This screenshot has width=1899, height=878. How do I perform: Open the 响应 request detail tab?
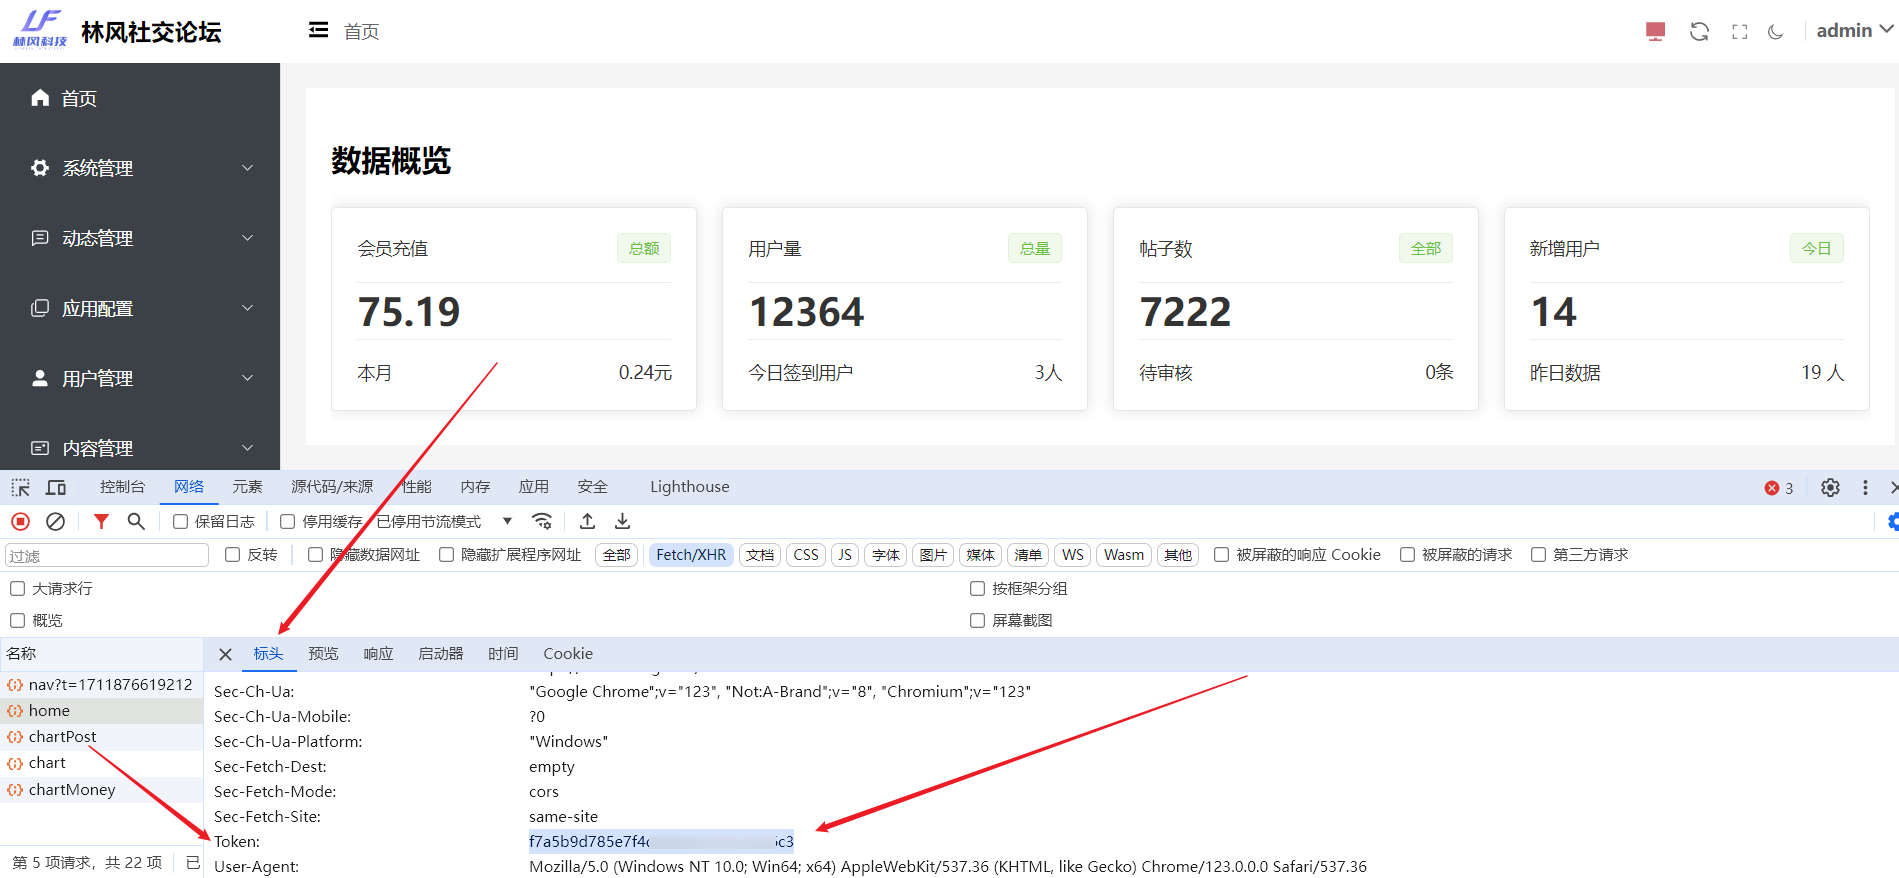click(378, 654)
